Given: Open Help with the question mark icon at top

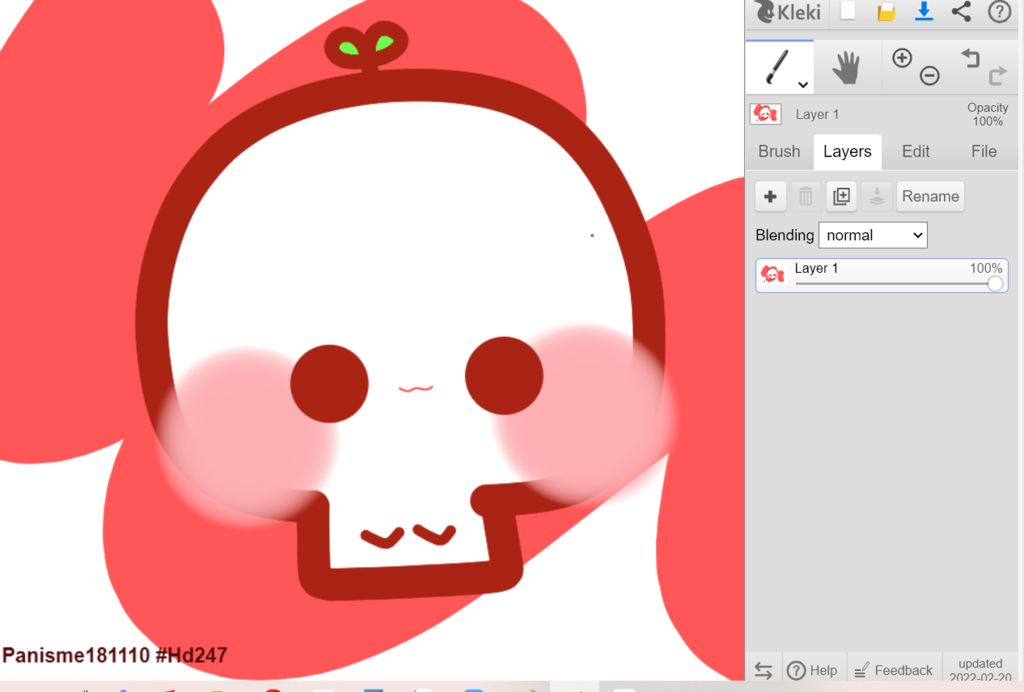Looking at the screenshot, I should [999, 11].
